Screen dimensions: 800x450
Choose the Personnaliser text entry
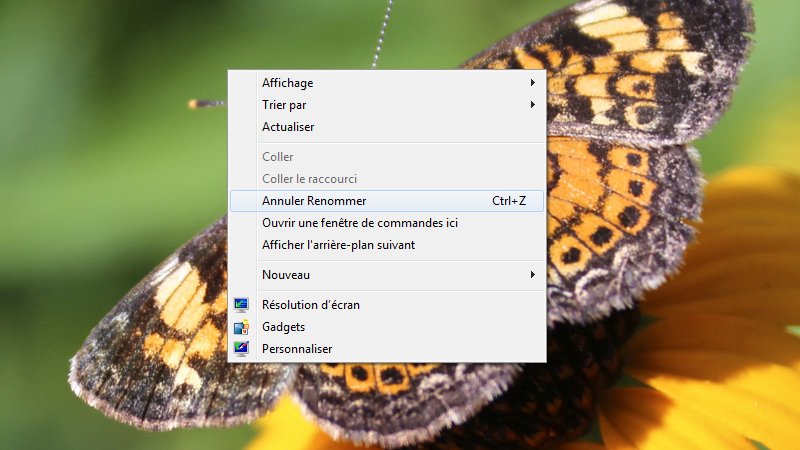point(297,349)
